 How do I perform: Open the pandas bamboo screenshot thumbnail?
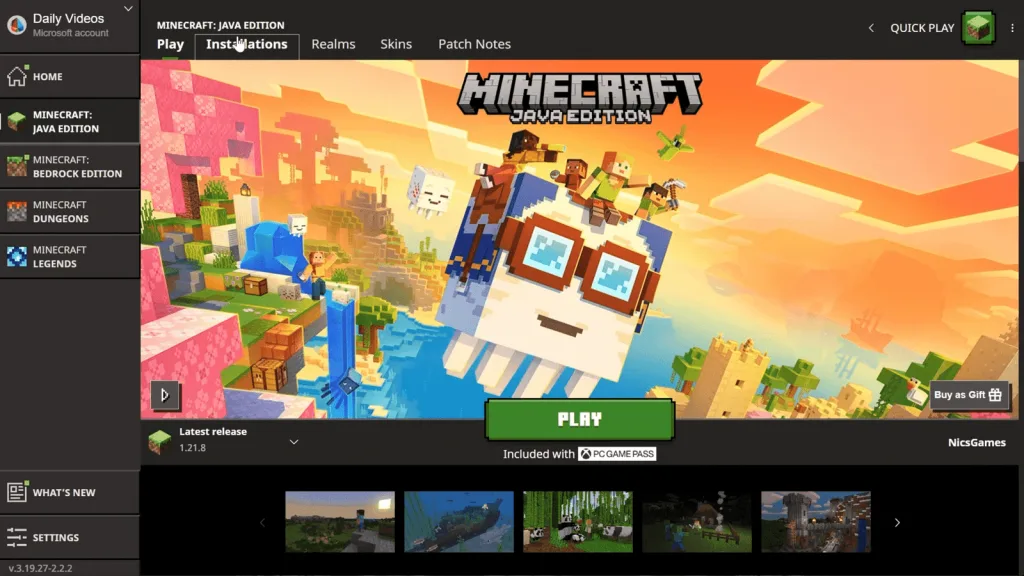(577, 522)
